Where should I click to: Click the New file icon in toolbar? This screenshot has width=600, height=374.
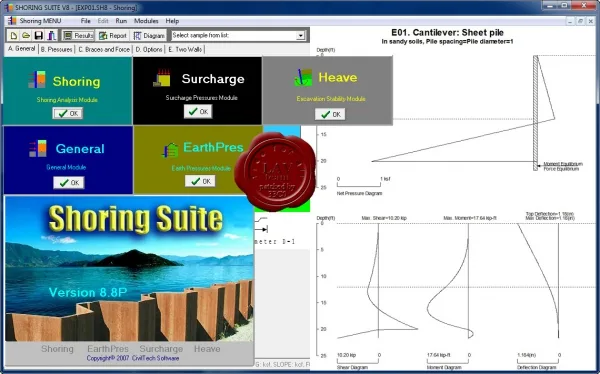coord(14,36)
